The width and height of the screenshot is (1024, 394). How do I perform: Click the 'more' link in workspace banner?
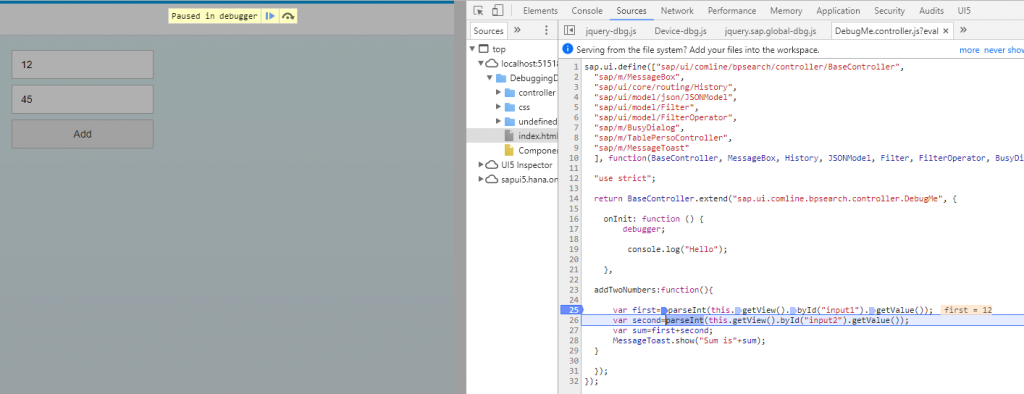(x=969, y=50)
